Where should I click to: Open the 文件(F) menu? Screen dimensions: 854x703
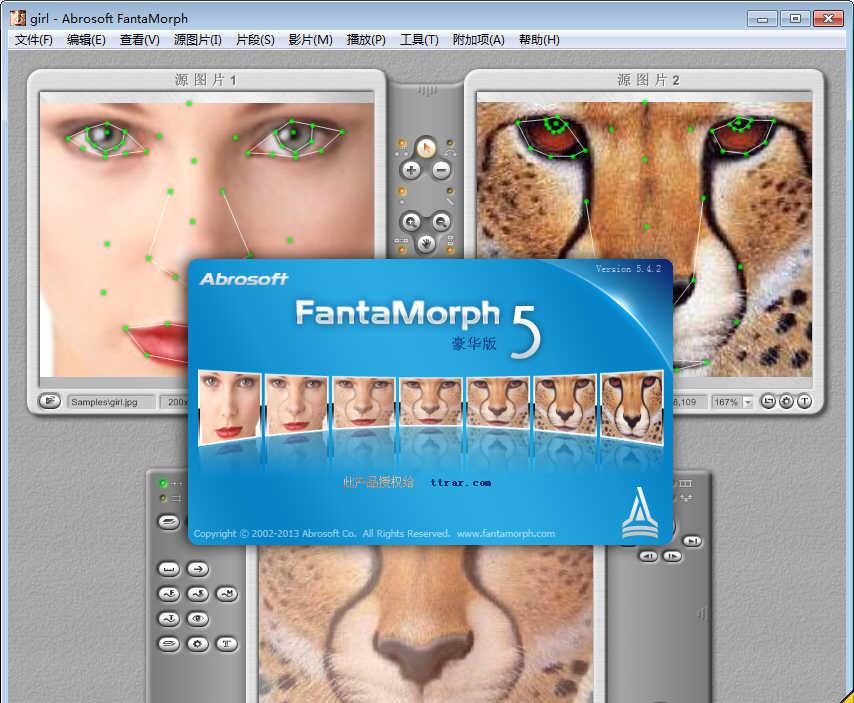[34, 40]
